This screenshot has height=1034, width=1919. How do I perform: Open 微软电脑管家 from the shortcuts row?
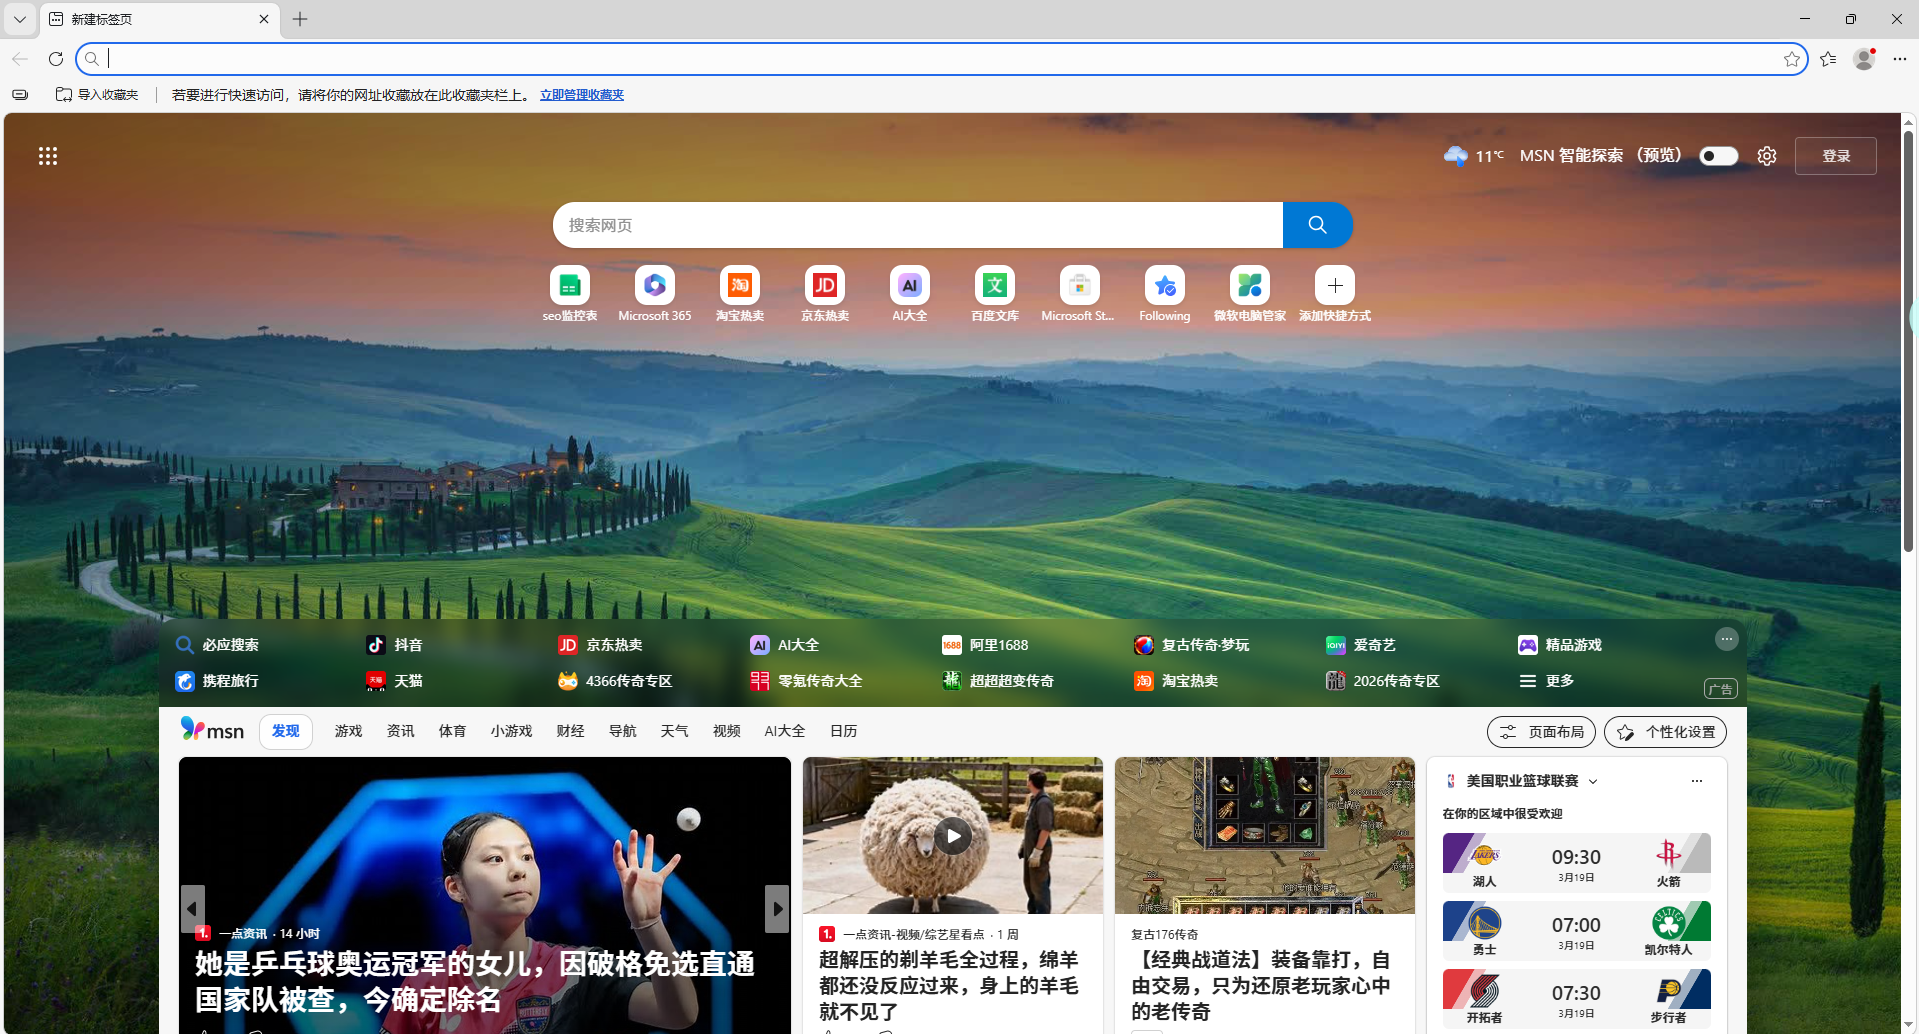pos(1249,292)
